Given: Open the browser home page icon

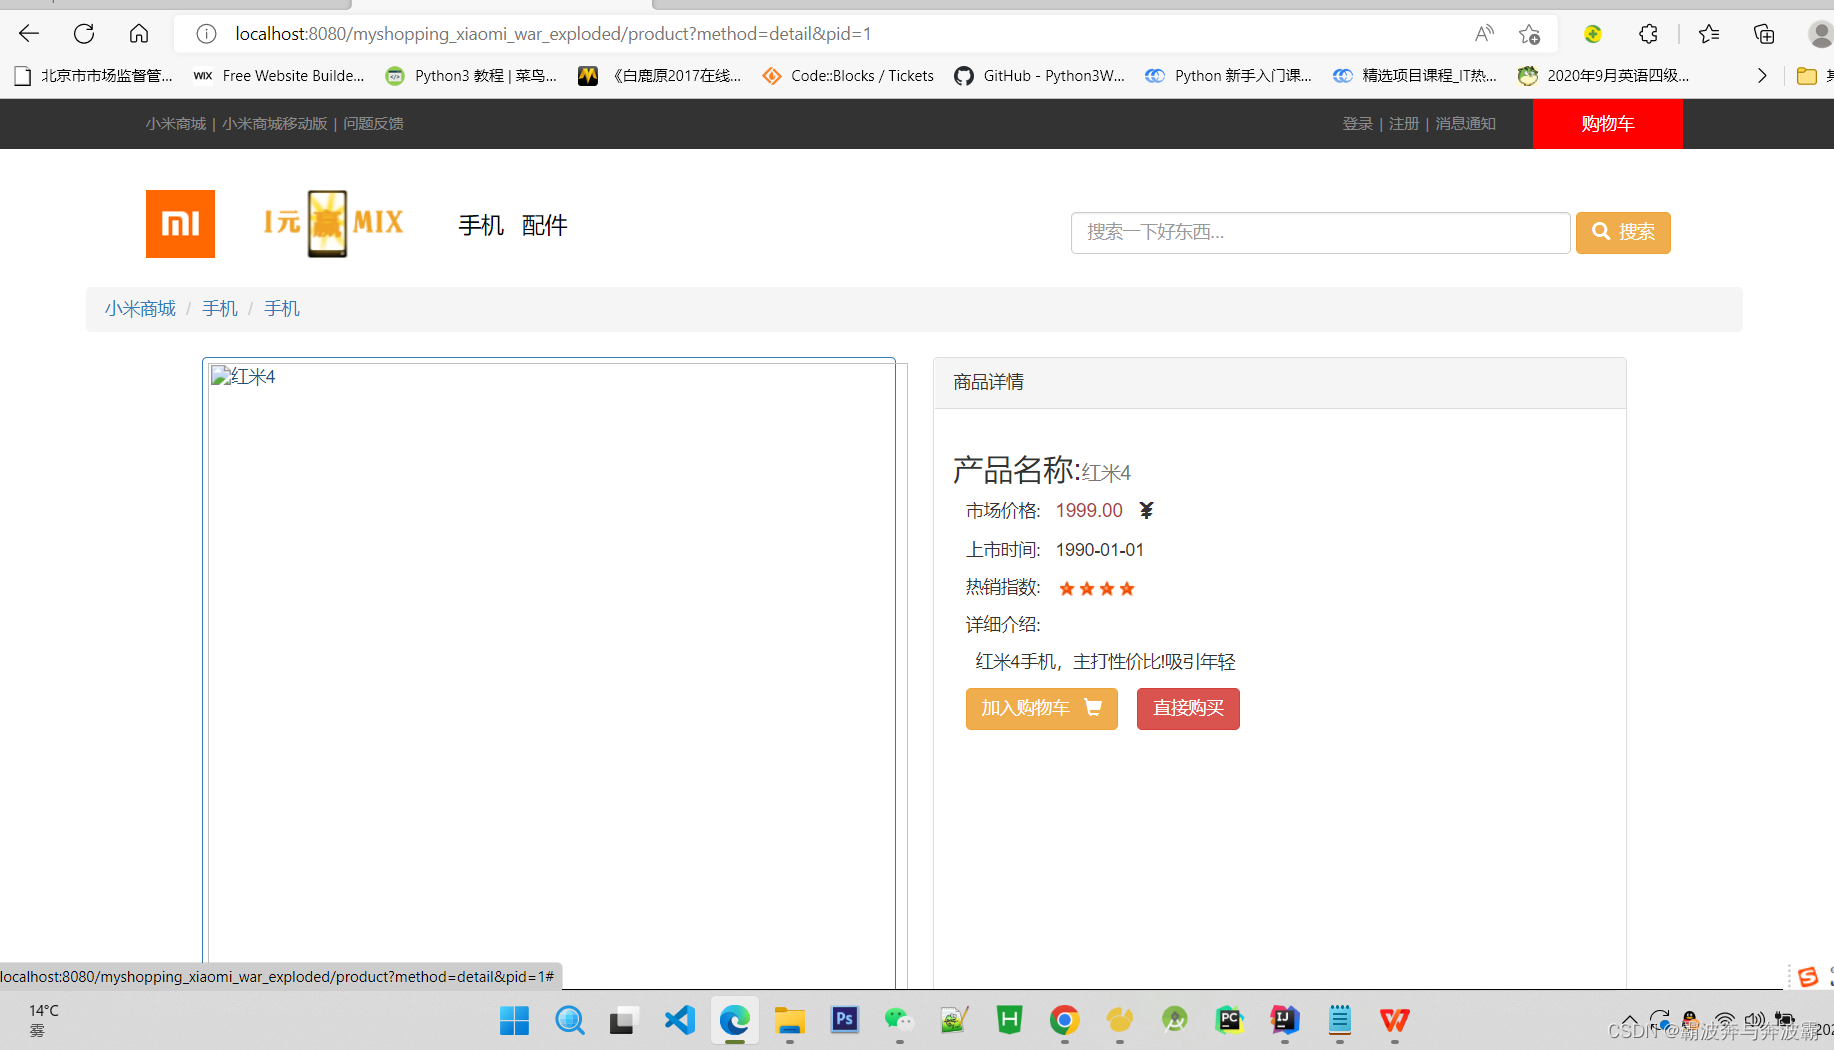Looking at the screenshot, I should 139,34.
